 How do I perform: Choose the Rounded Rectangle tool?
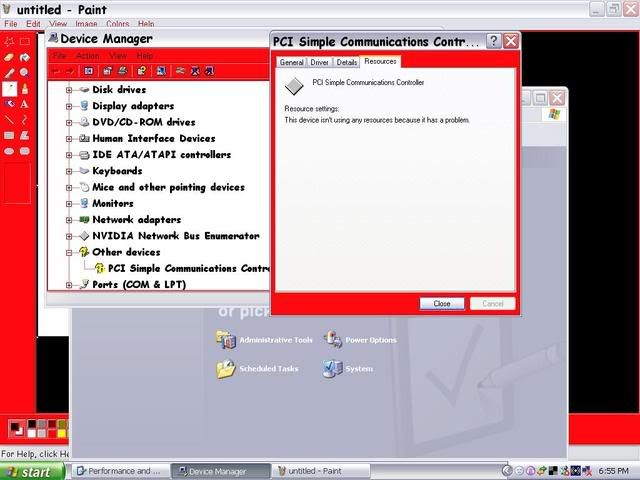pos(24,151)
